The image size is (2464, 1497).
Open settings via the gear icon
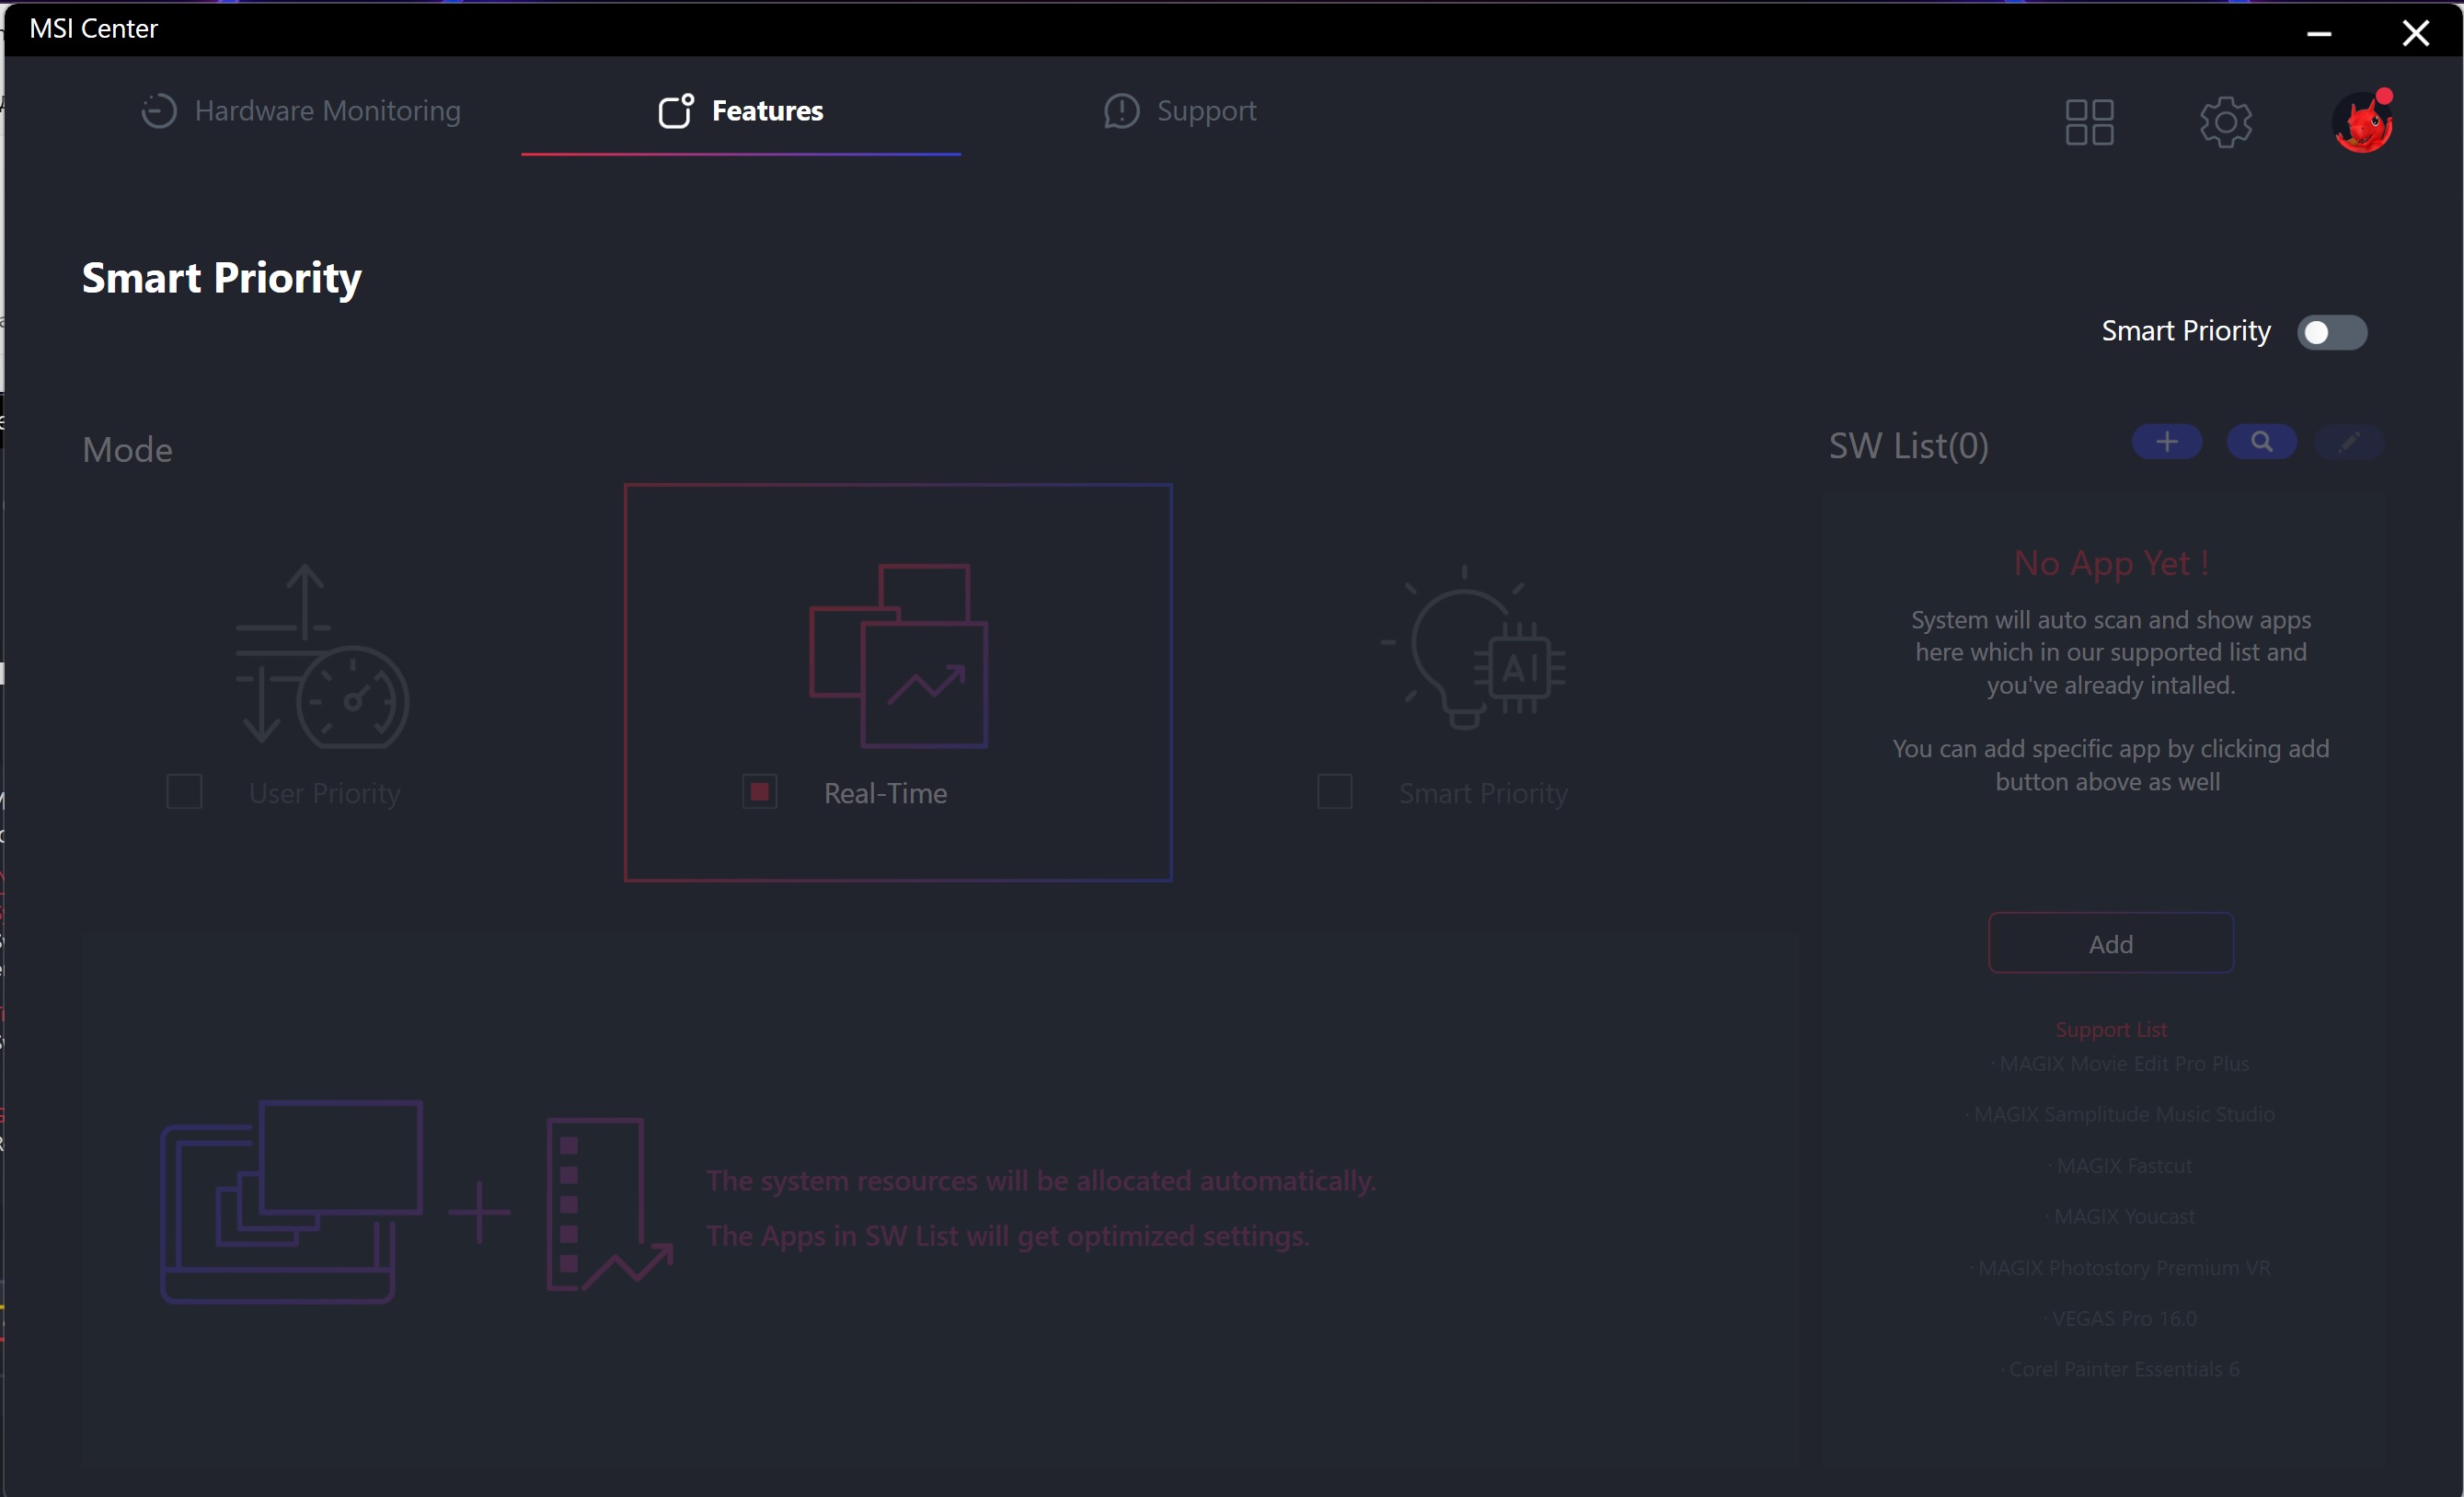(2226, 122)
